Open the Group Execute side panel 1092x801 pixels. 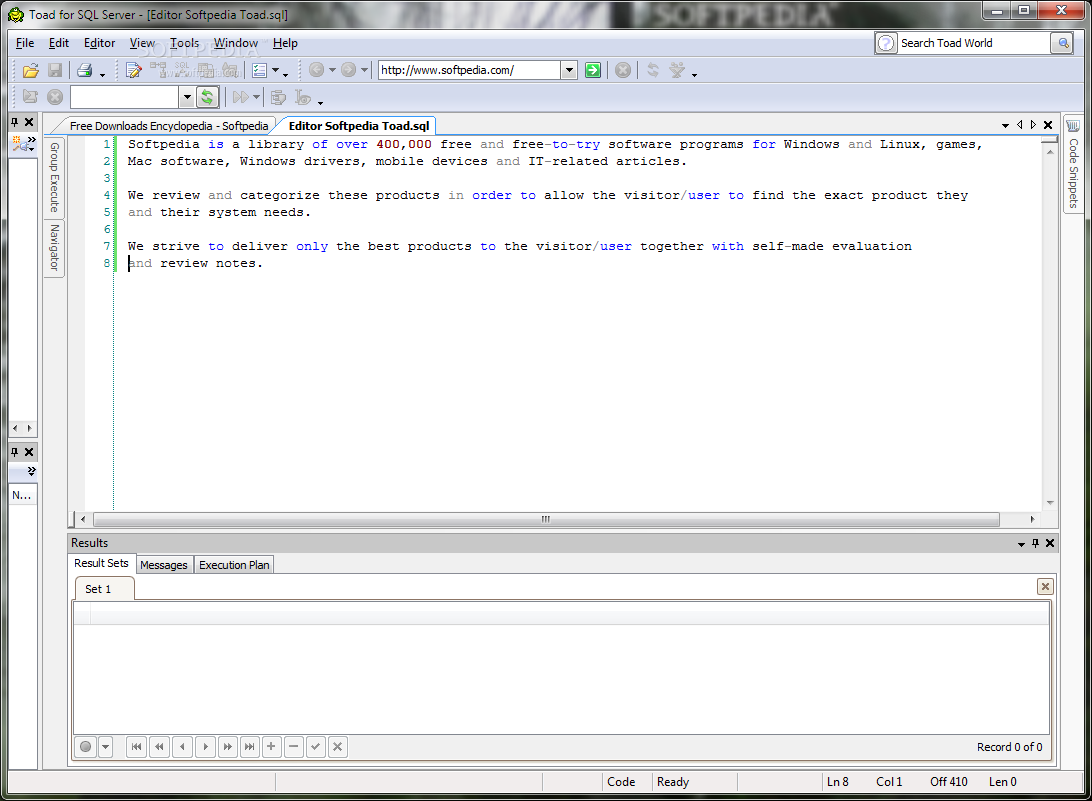[54, 178]
